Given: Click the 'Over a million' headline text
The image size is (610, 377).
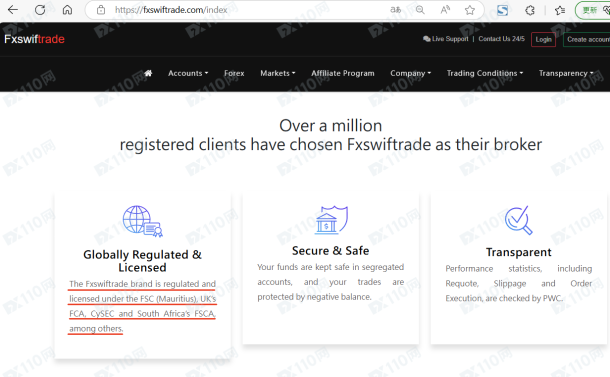Looking at the screenshot, I should (331, 126).
